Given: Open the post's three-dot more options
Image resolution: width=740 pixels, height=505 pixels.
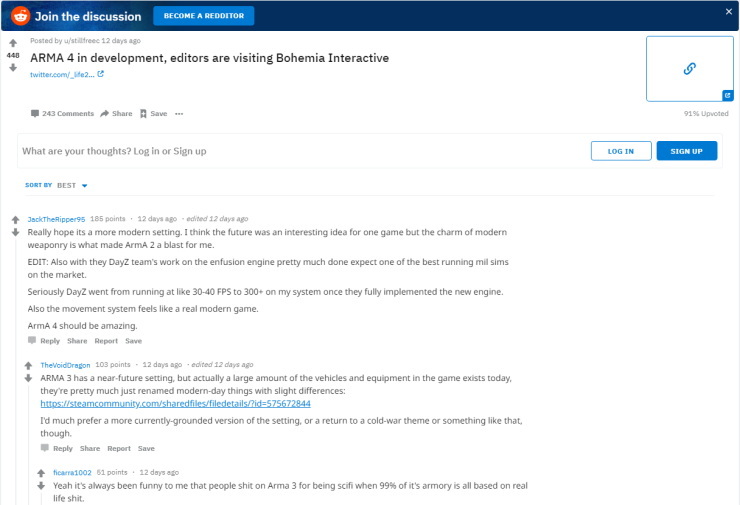Looking at the screenshot, I should 179,114.
